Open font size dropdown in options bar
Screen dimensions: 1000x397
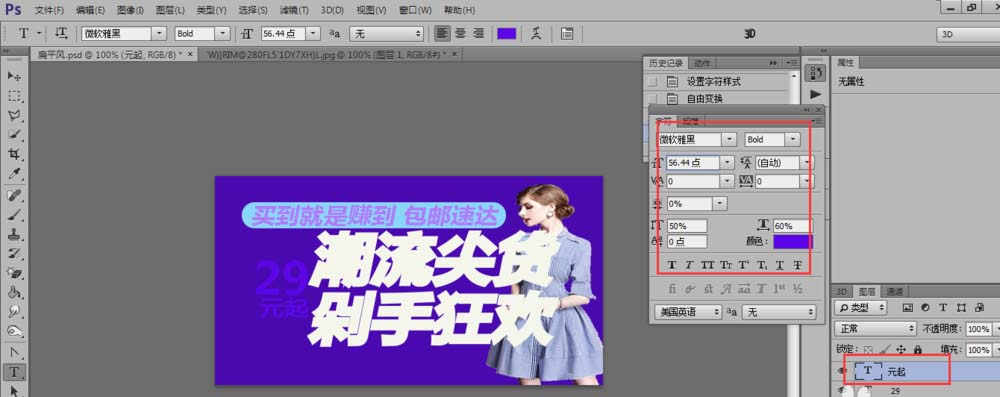click(x=314, y=33)
